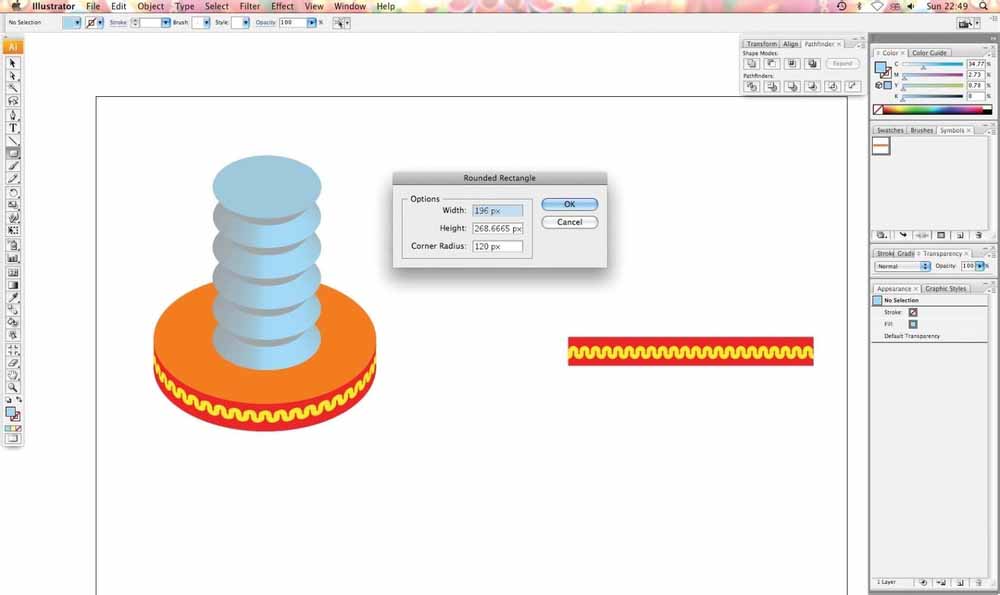
Task: Select the Line Segment tool
Action: [x=12, y=140]
